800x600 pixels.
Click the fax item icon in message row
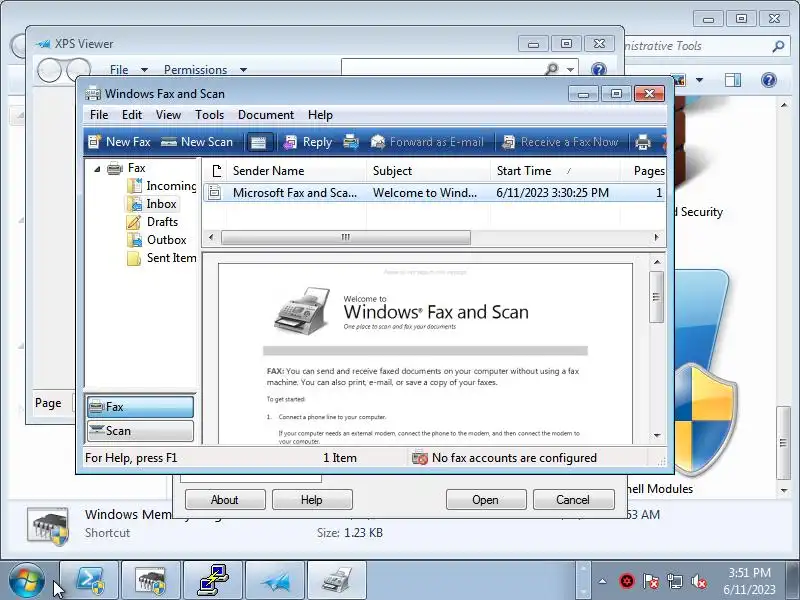pos(215,192)
